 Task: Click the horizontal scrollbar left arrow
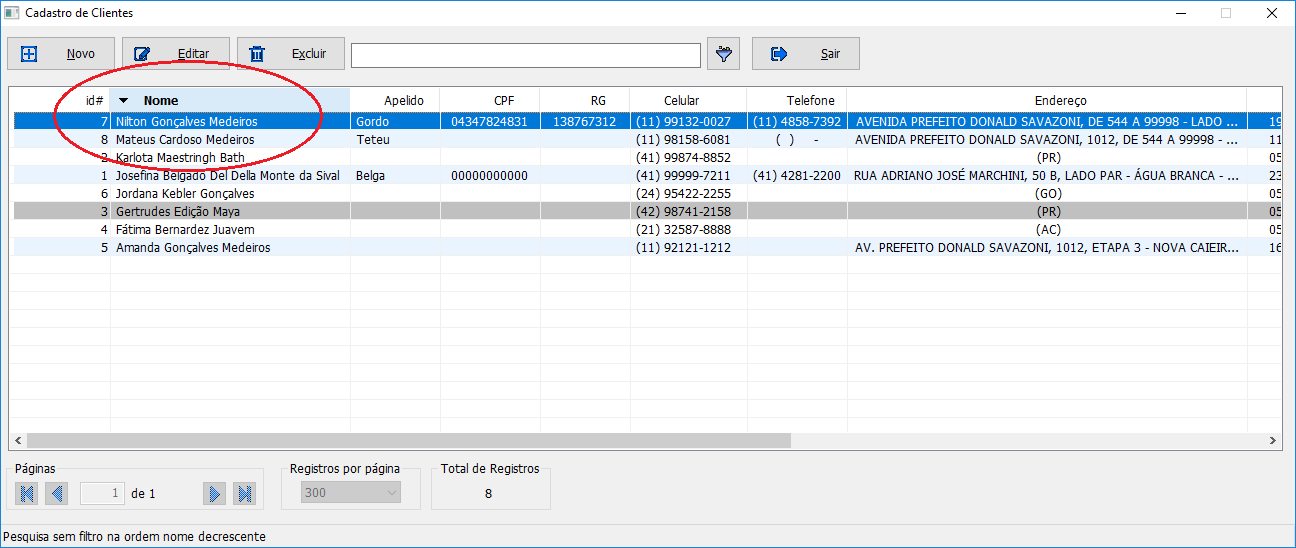18,440
